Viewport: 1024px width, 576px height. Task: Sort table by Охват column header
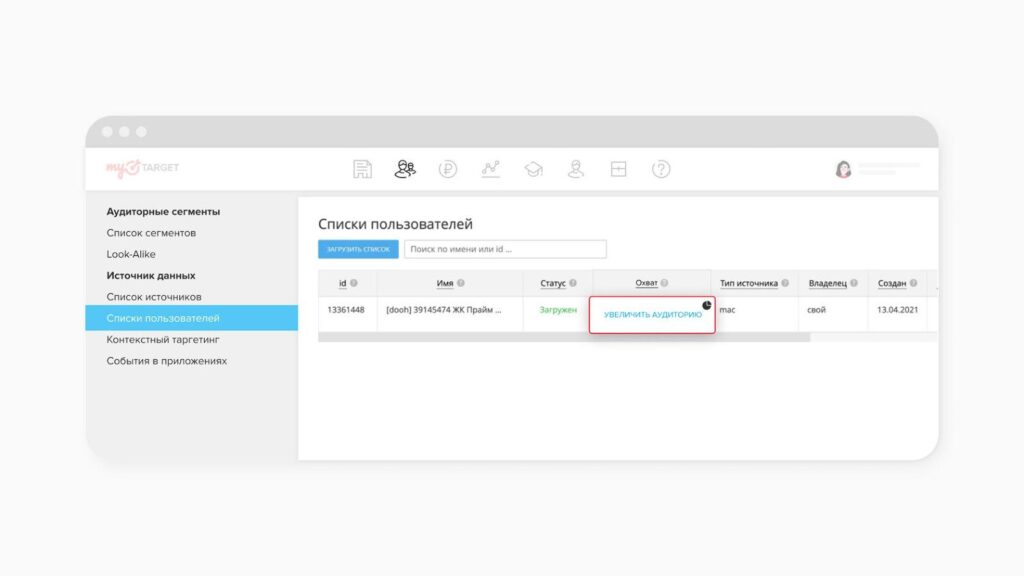[x=646, y=283]
